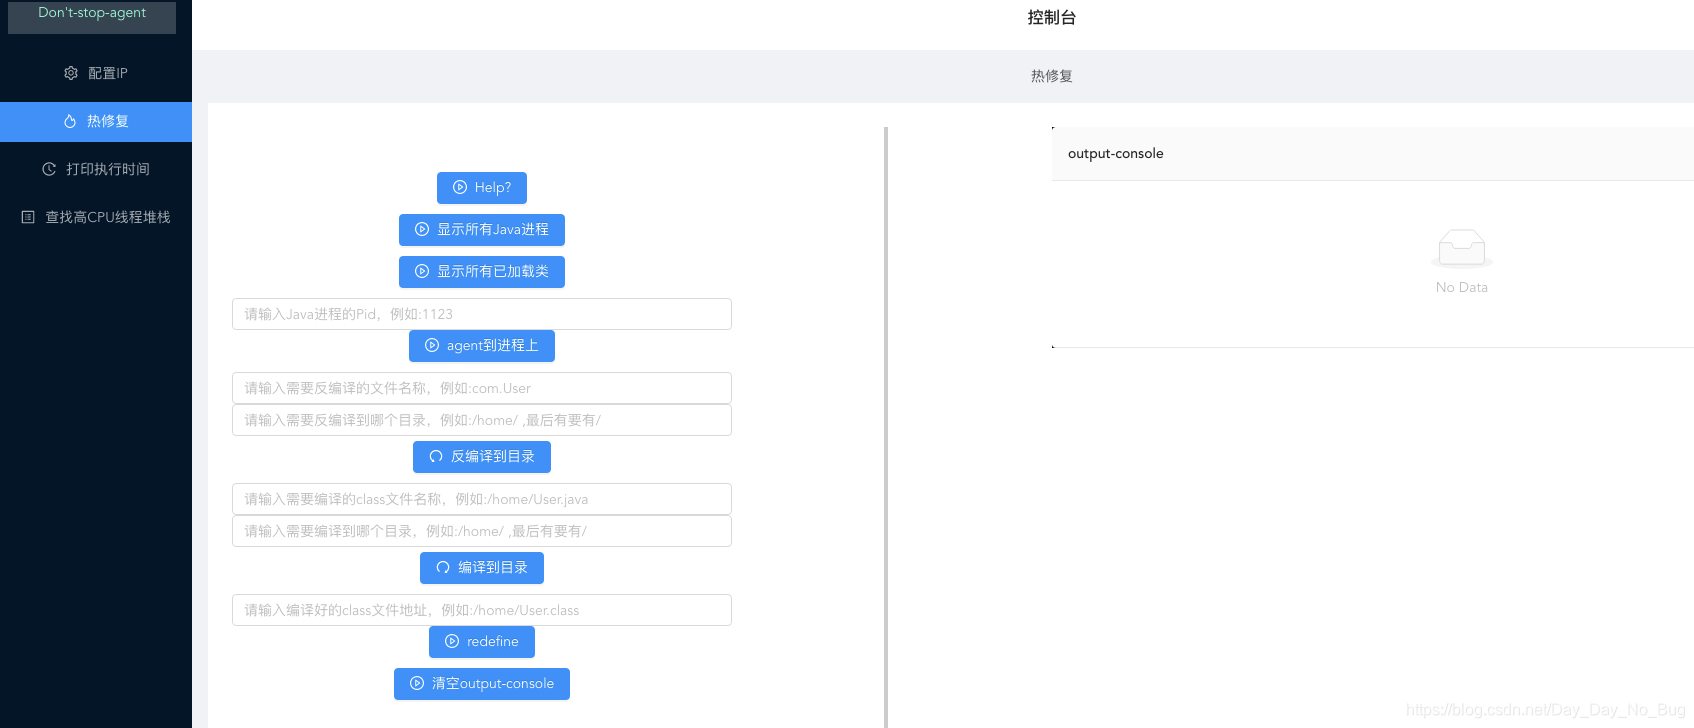Viewport: 1694px width, 728px height.
Task: Click the play icon on redefine button
Action: point(452,641)
